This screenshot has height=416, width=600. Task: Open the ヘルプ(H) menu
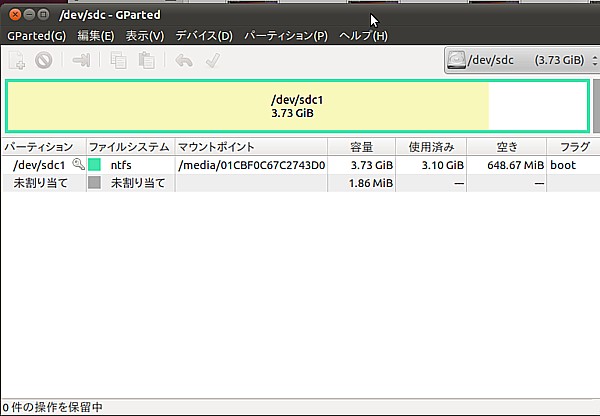point(363,36)
